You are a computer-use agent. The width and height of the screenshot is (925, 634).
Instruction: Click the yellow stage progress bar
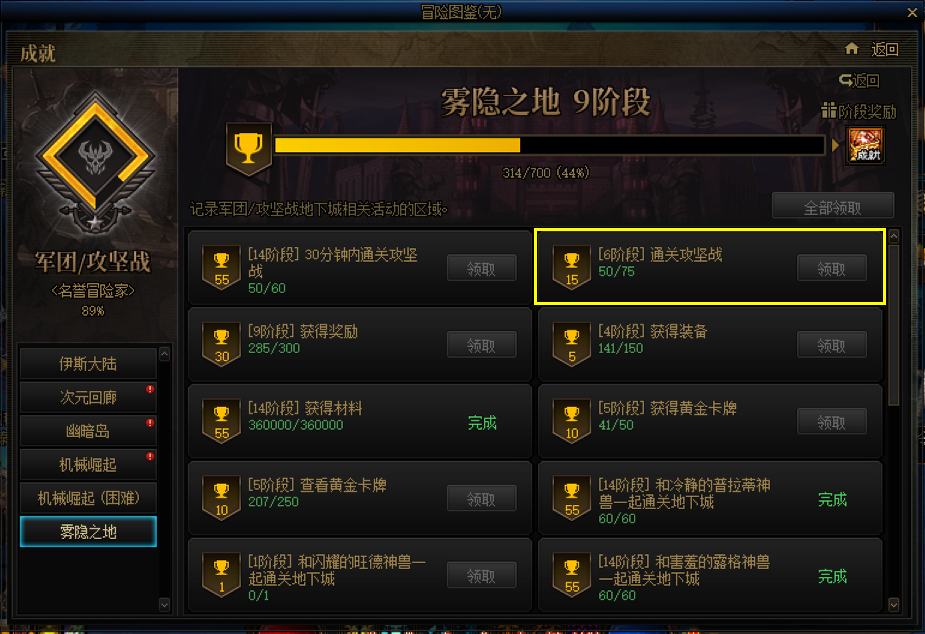(549, 145)
